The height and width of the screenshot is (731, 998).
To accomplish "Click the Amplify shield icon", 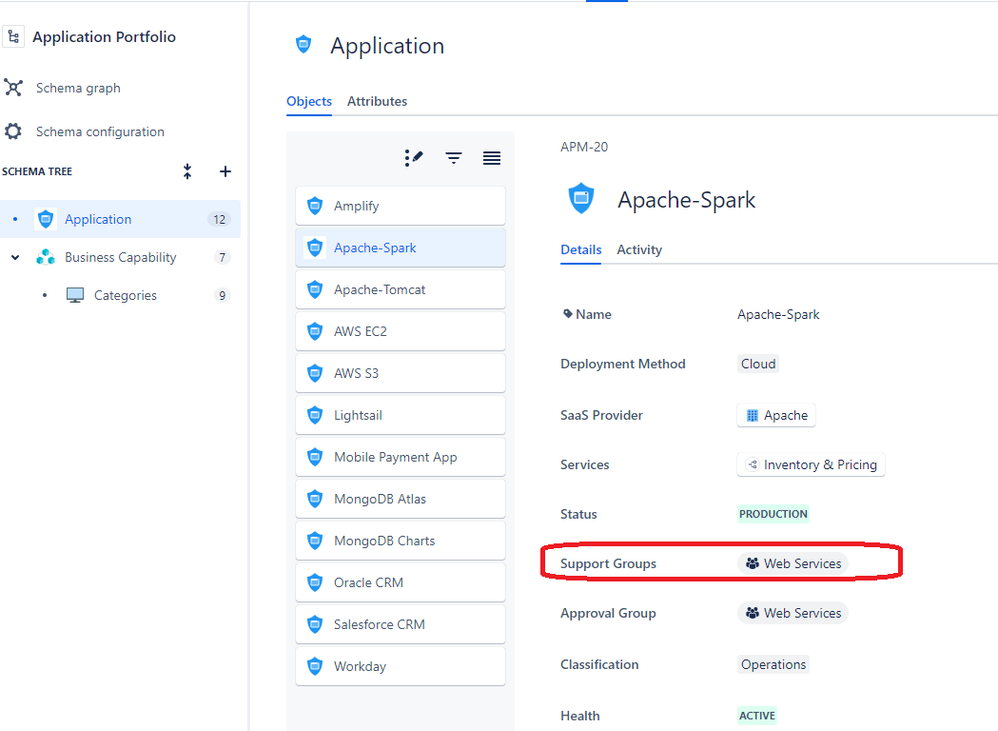I will (315, 205).
